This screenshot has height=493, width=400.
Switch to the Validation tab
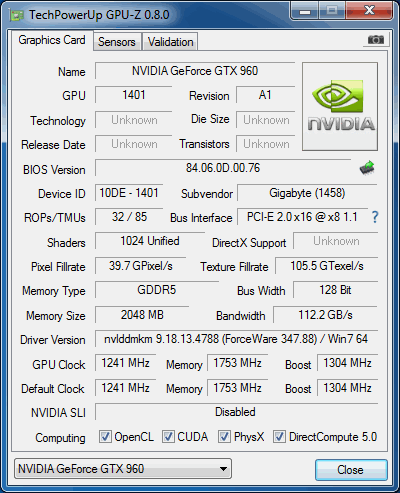click(171, 42)
